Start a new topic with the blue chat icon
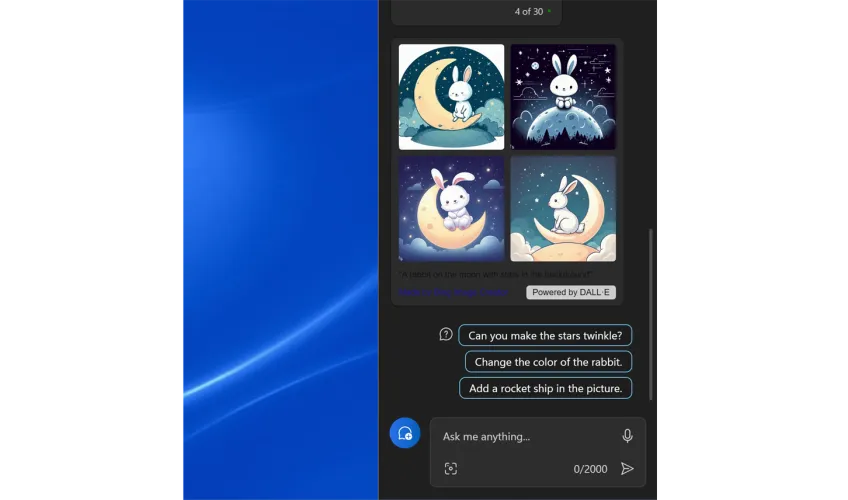 (x=404, y=433)
